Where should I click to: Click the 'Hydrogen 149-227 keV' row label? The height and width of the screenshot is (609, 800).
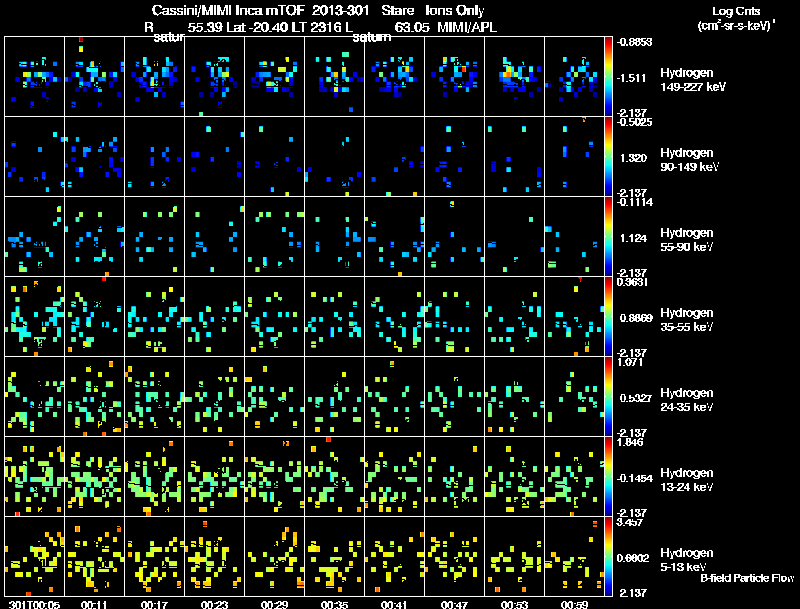point(692,80)
